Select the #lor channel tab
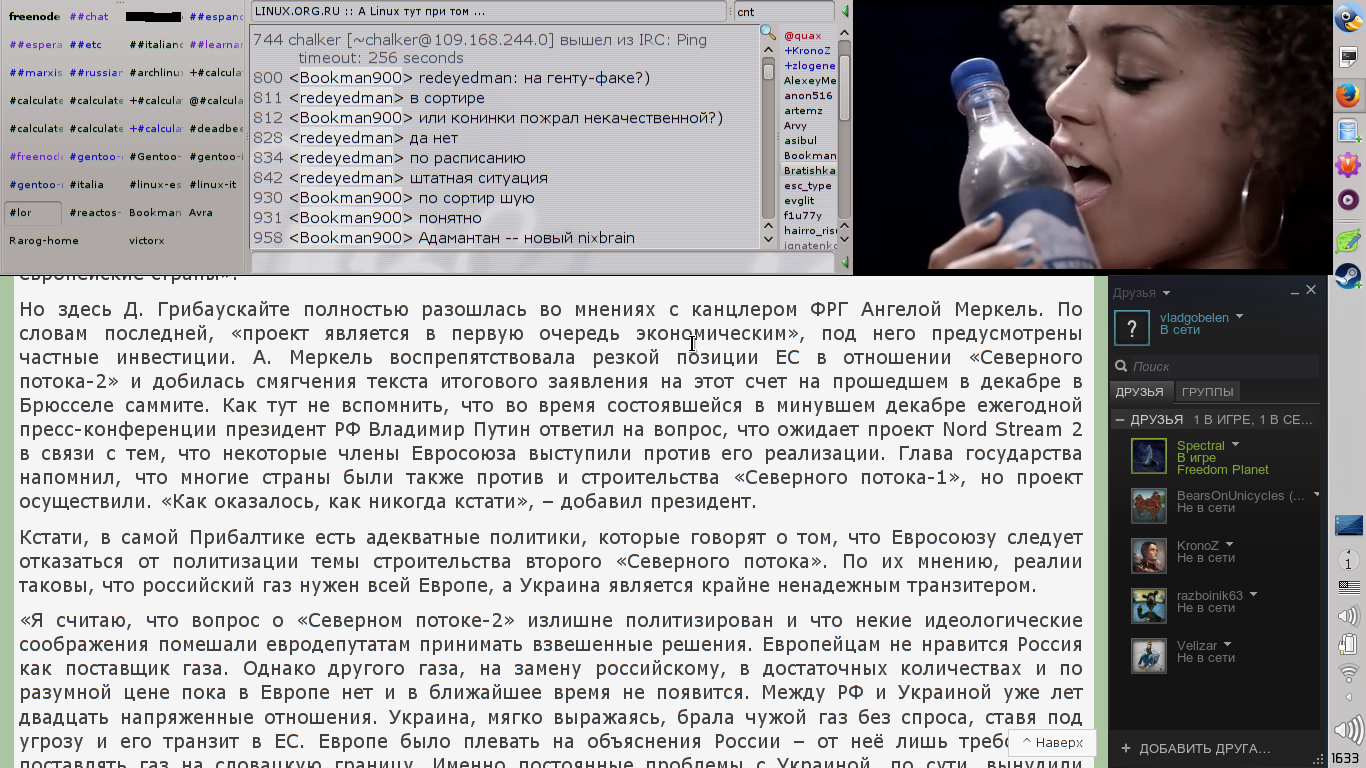Viewport: 1366px width, 768px height. click(x=34, y=213)
